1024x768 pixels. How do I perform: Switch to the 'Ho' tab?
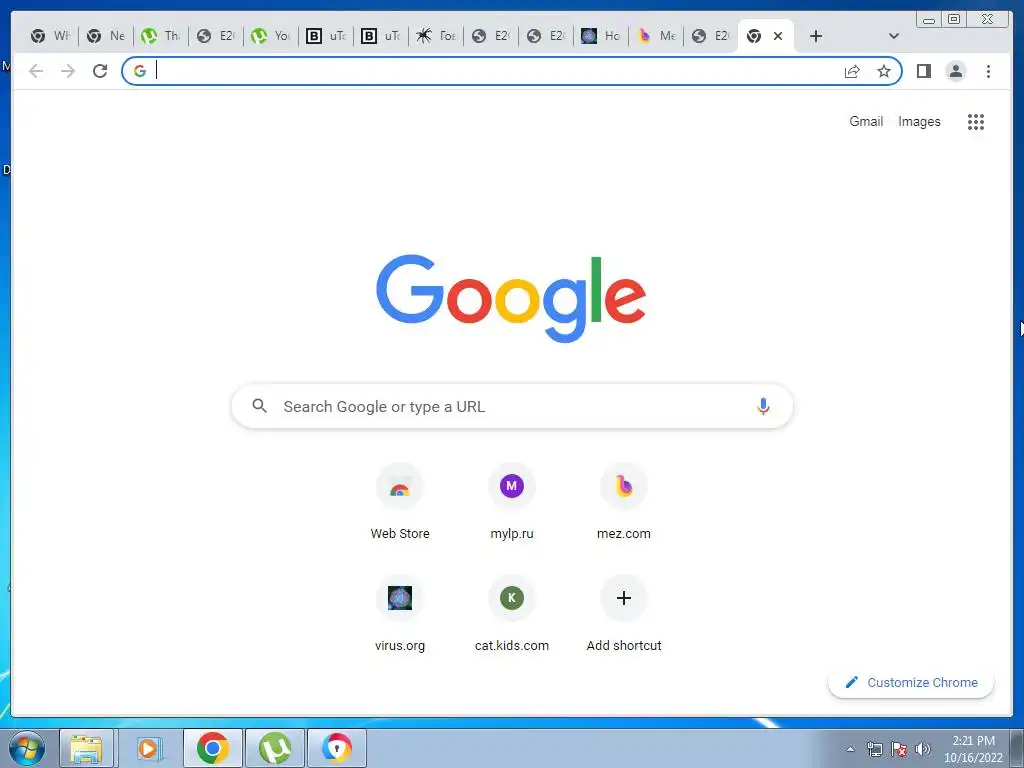coord(600,36)
